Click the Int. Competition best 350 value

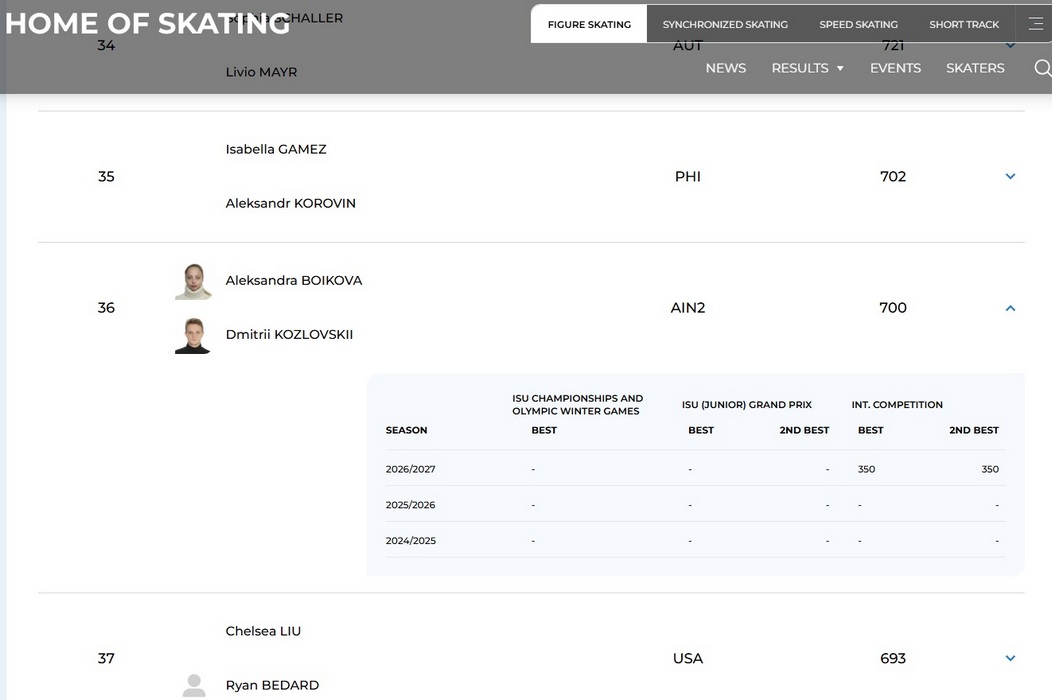[866, 469]
